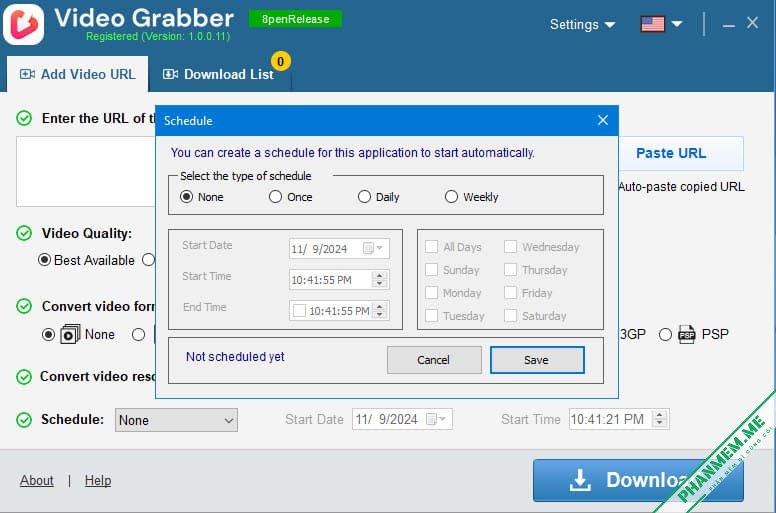Tick the Sunday checkbox
The image size is (776, 513).
[x=432, y=270]
